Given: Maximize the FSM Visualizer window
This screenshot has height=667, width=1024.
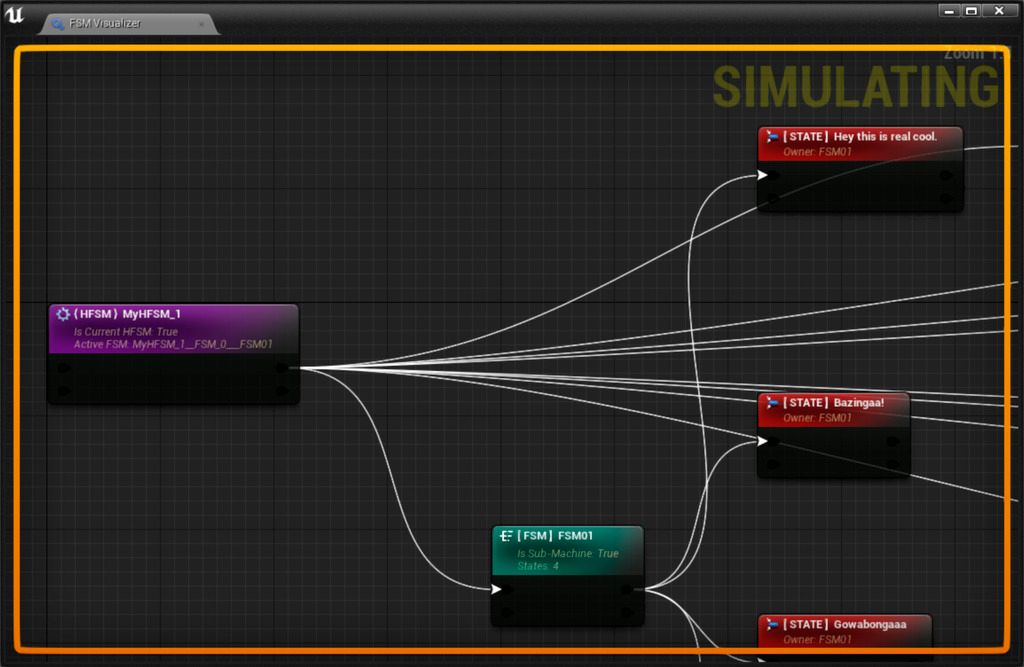Looking at the screenshot, I should (971, 10).
